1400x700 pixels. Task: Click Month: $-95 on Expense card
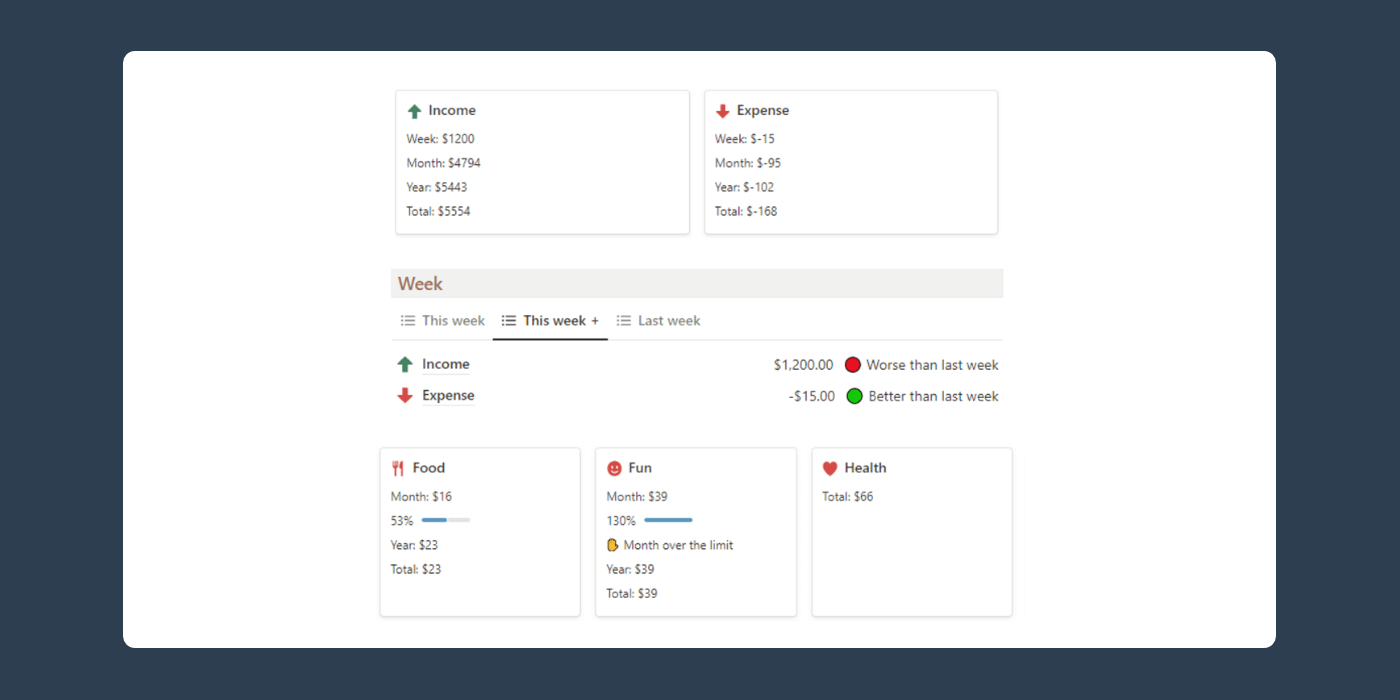748,163
